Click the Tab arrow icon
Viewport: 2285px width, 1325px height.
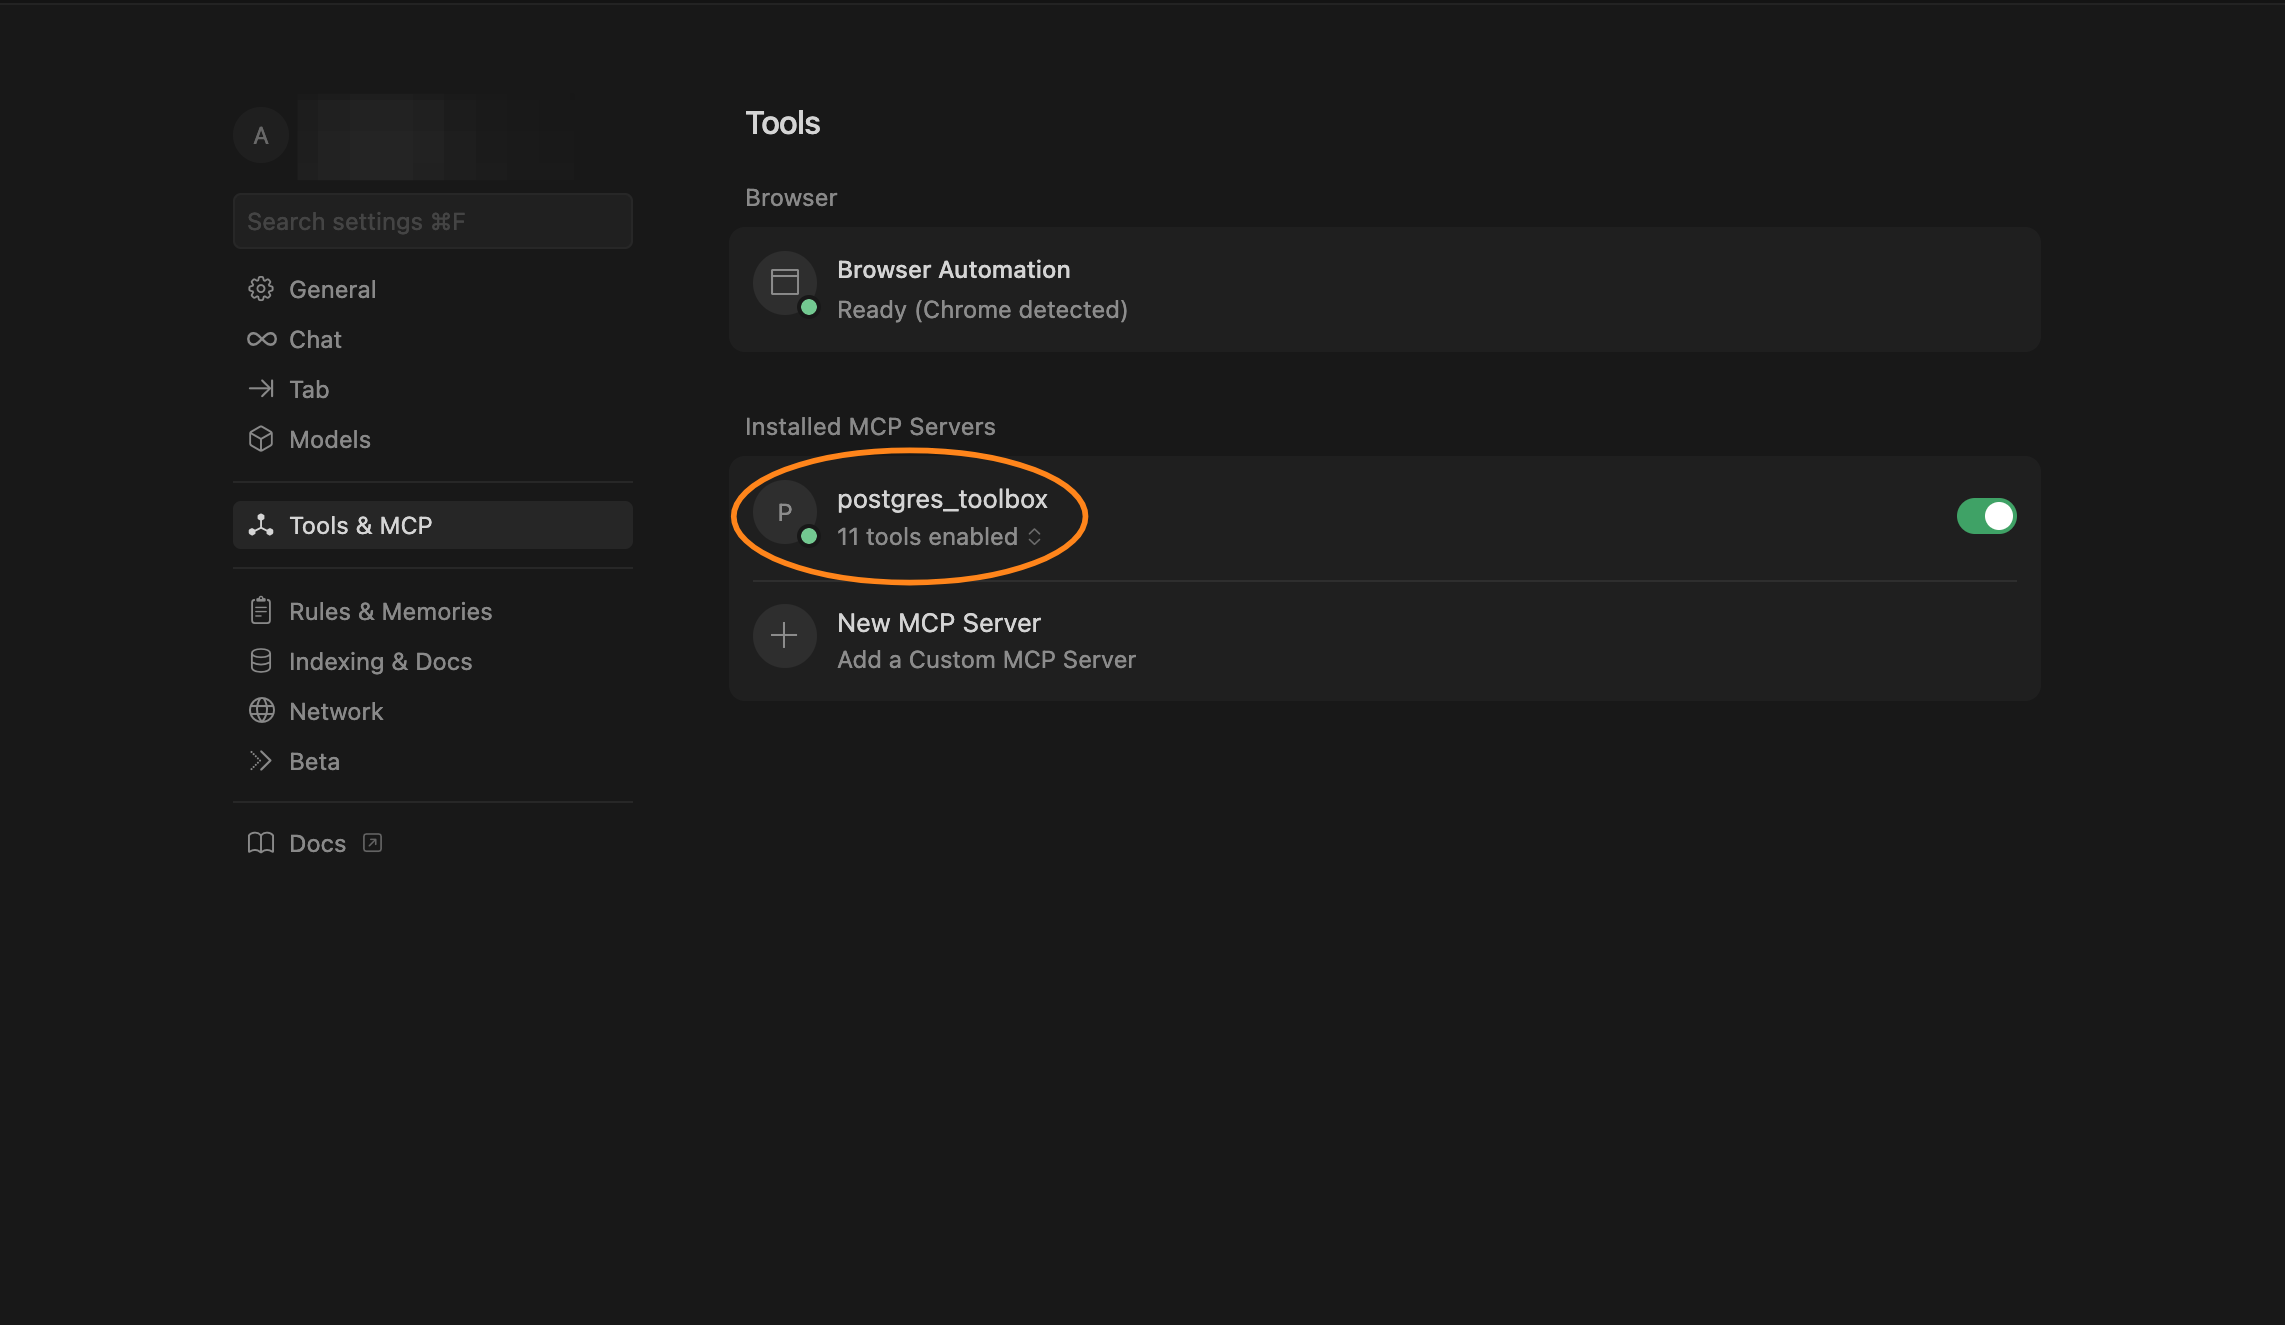tap(261, 389)
